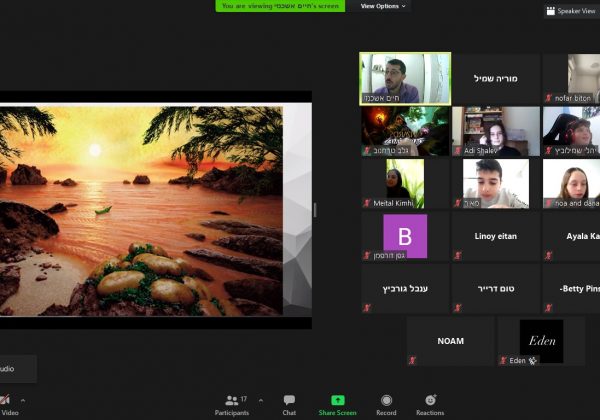
Task: Select the NOAM participant tile
Action: click(x=450, y=341)
